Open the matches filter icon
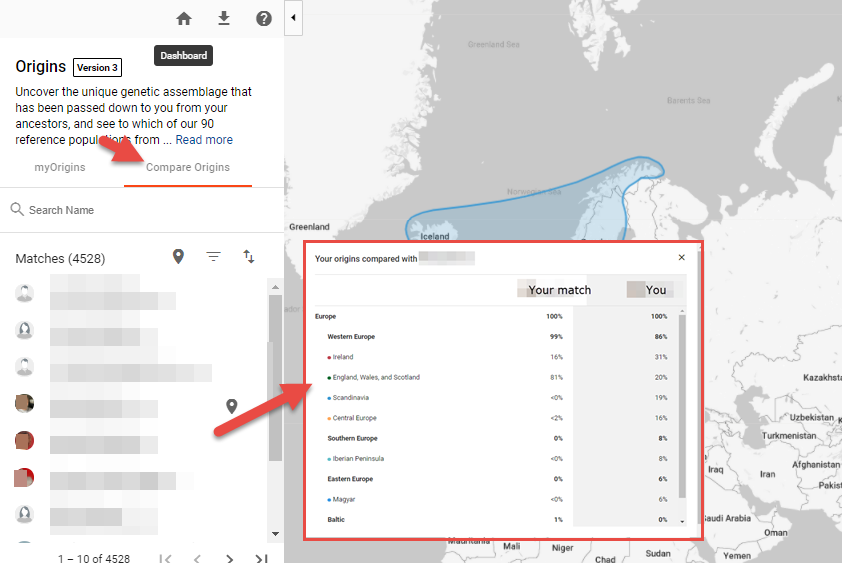Screen dimensions: 842x566 [x=214, y=257]
